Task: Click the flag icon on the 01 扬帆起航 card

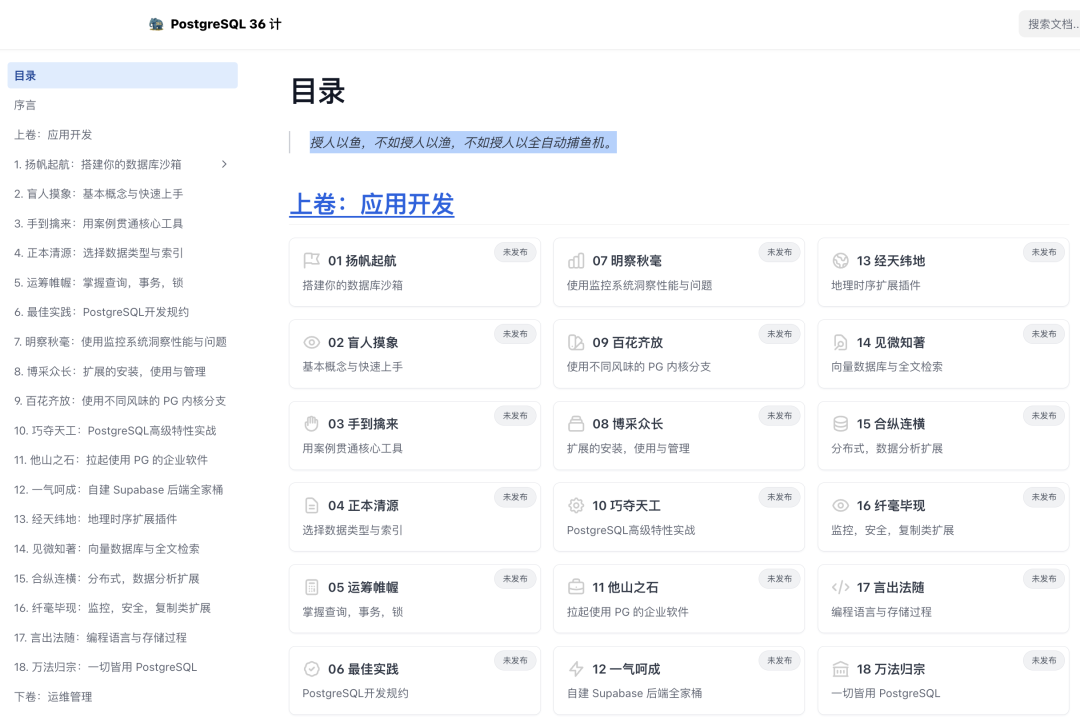Action: pos(311,260)
